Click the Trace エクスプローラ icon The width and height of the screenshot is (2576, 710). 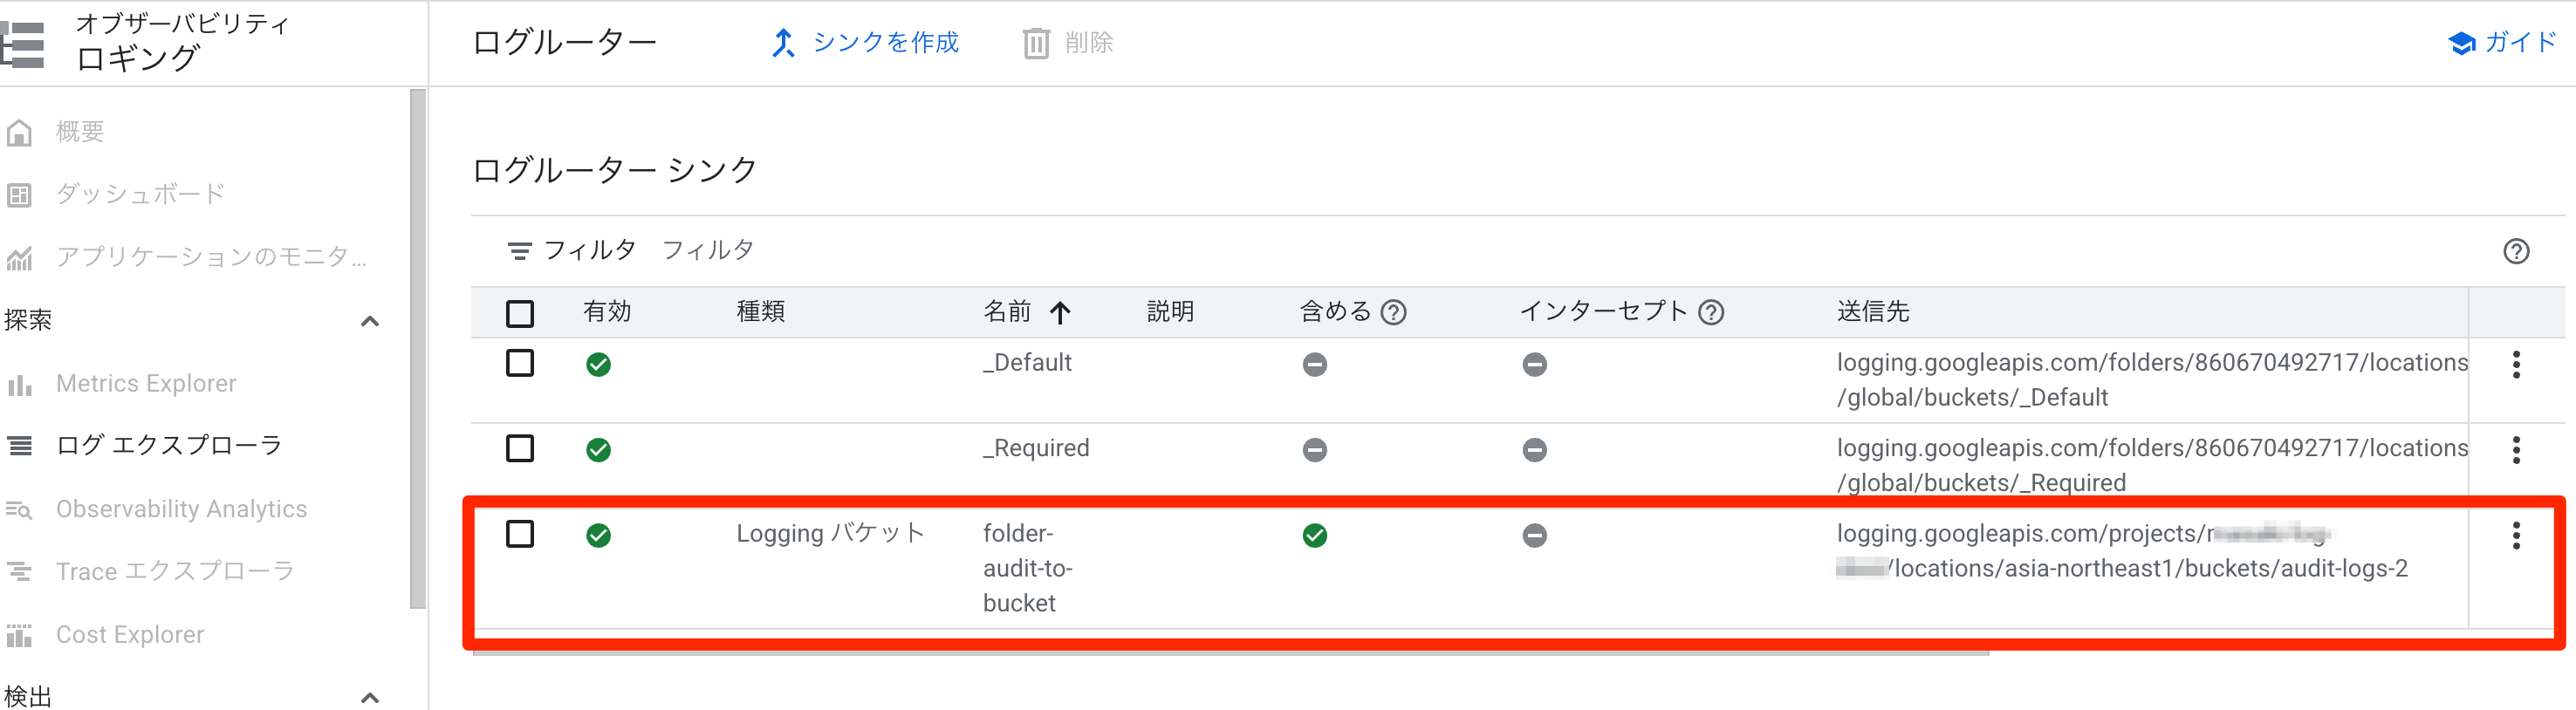pyautogui.click(x=19, y=572)
